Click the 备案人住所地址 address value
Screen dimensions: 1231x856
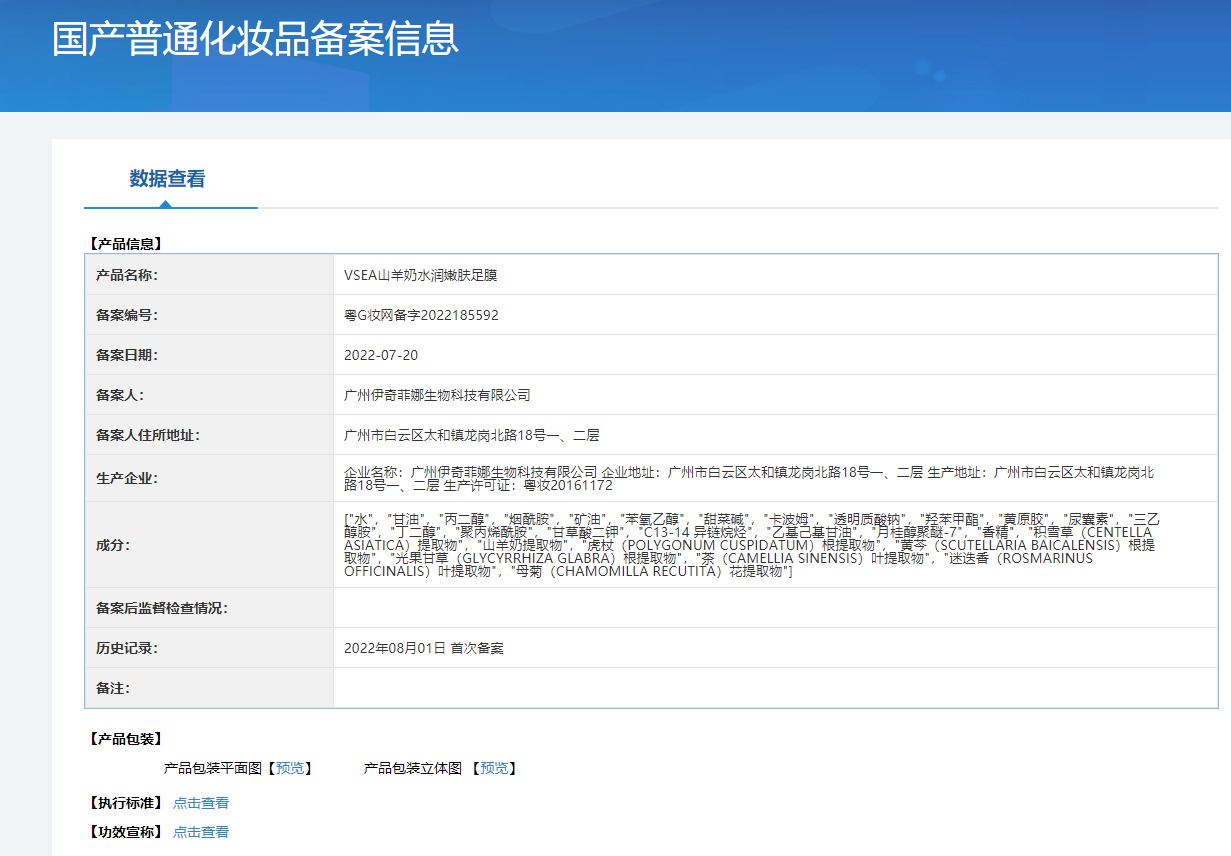(471, 435)
